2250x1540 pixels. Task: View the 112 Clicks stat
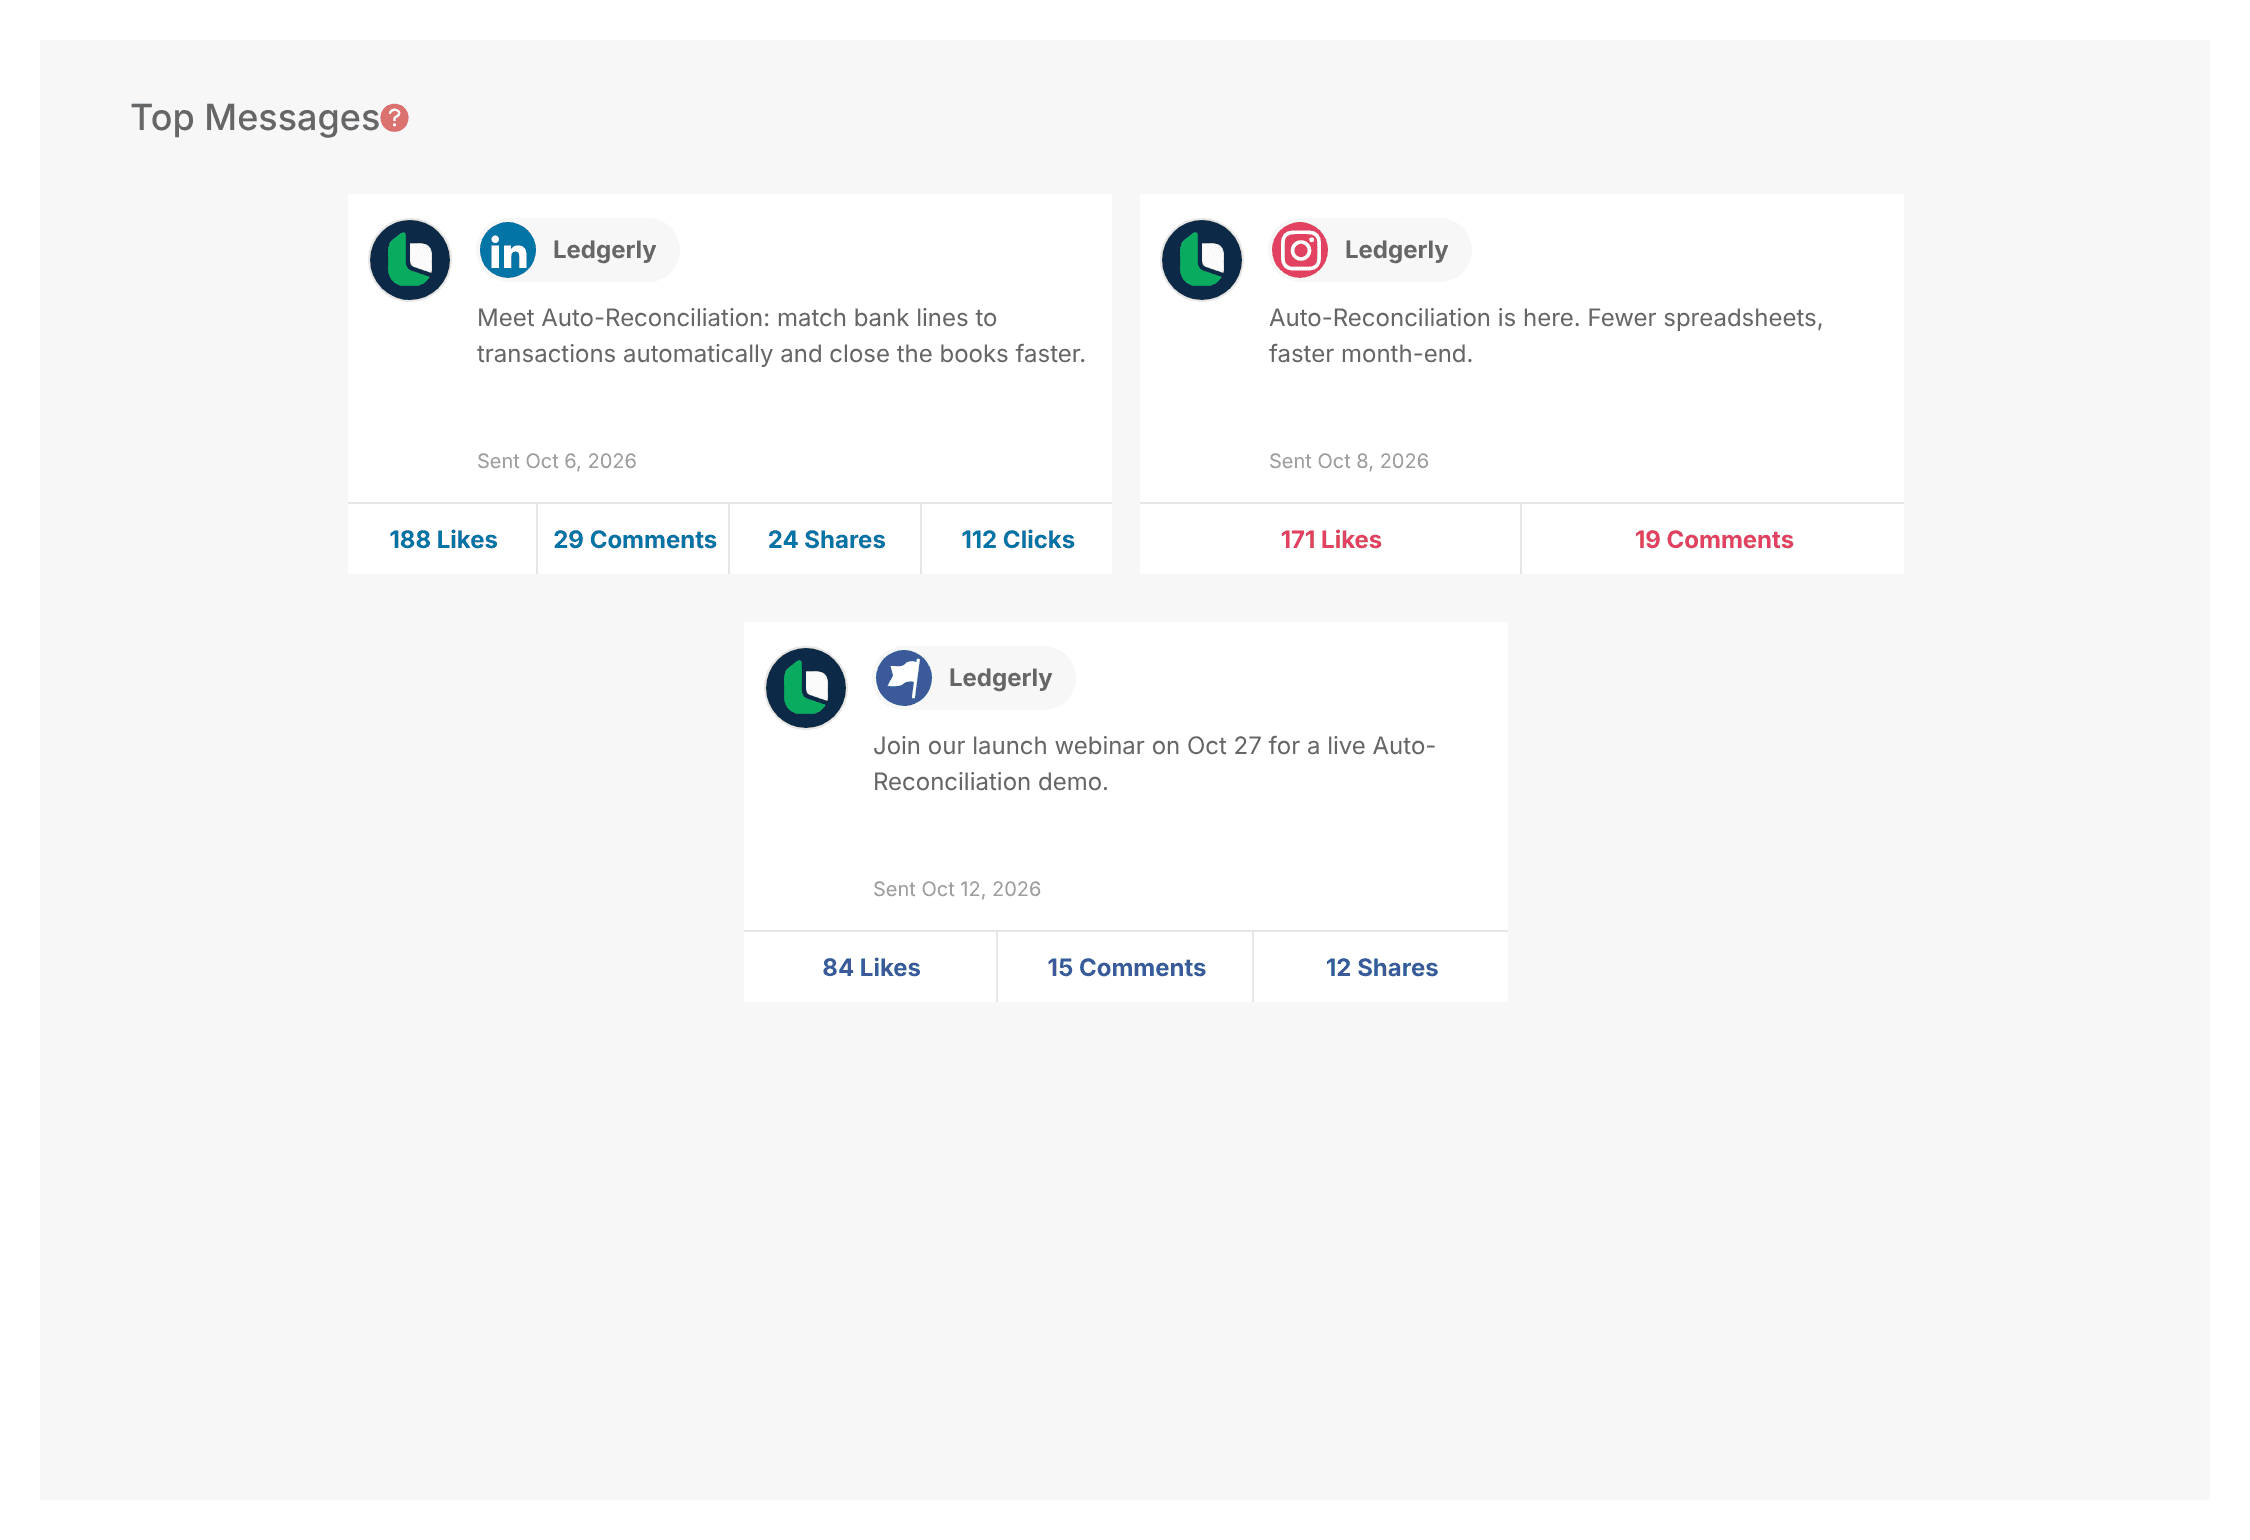pos(1017,540)
